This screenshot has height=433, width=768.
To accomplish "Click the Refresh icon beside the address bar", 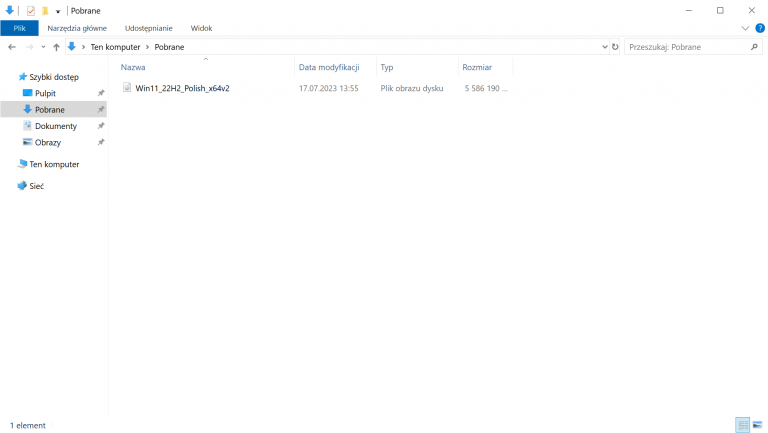I will (x=614, y=47).
